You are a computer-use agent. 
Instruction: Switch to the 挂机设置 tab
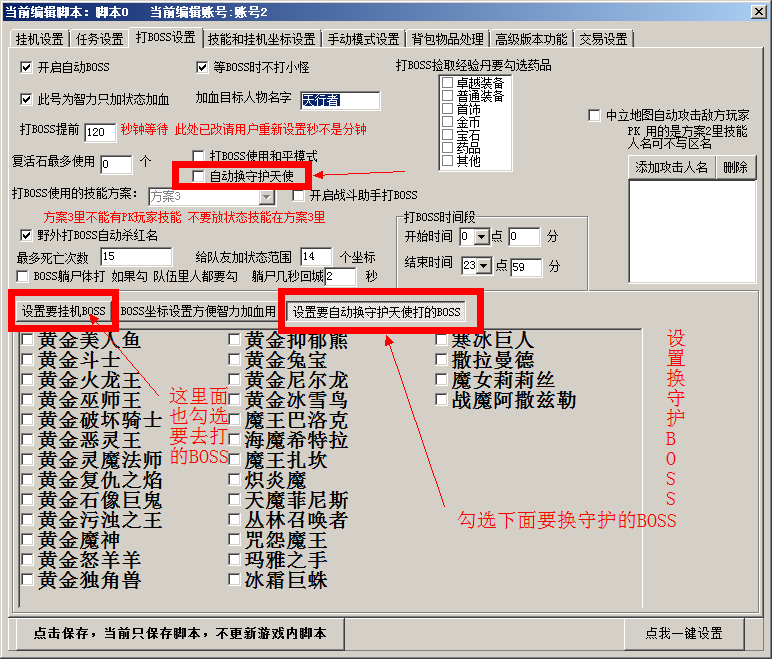coord(39,39)
